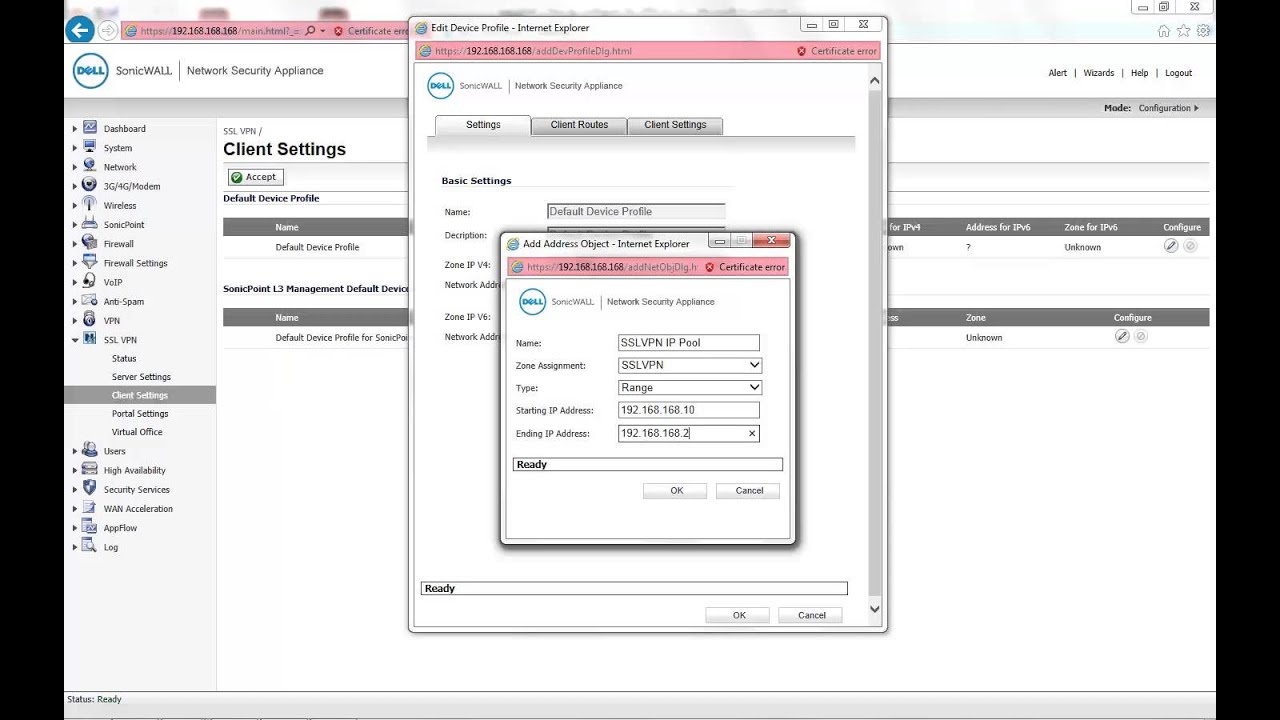Image resolution: width=1280 pixels, height=720 pixels.
Task: Click the Security Services shield icon
Action: click(x=90, y=489)
